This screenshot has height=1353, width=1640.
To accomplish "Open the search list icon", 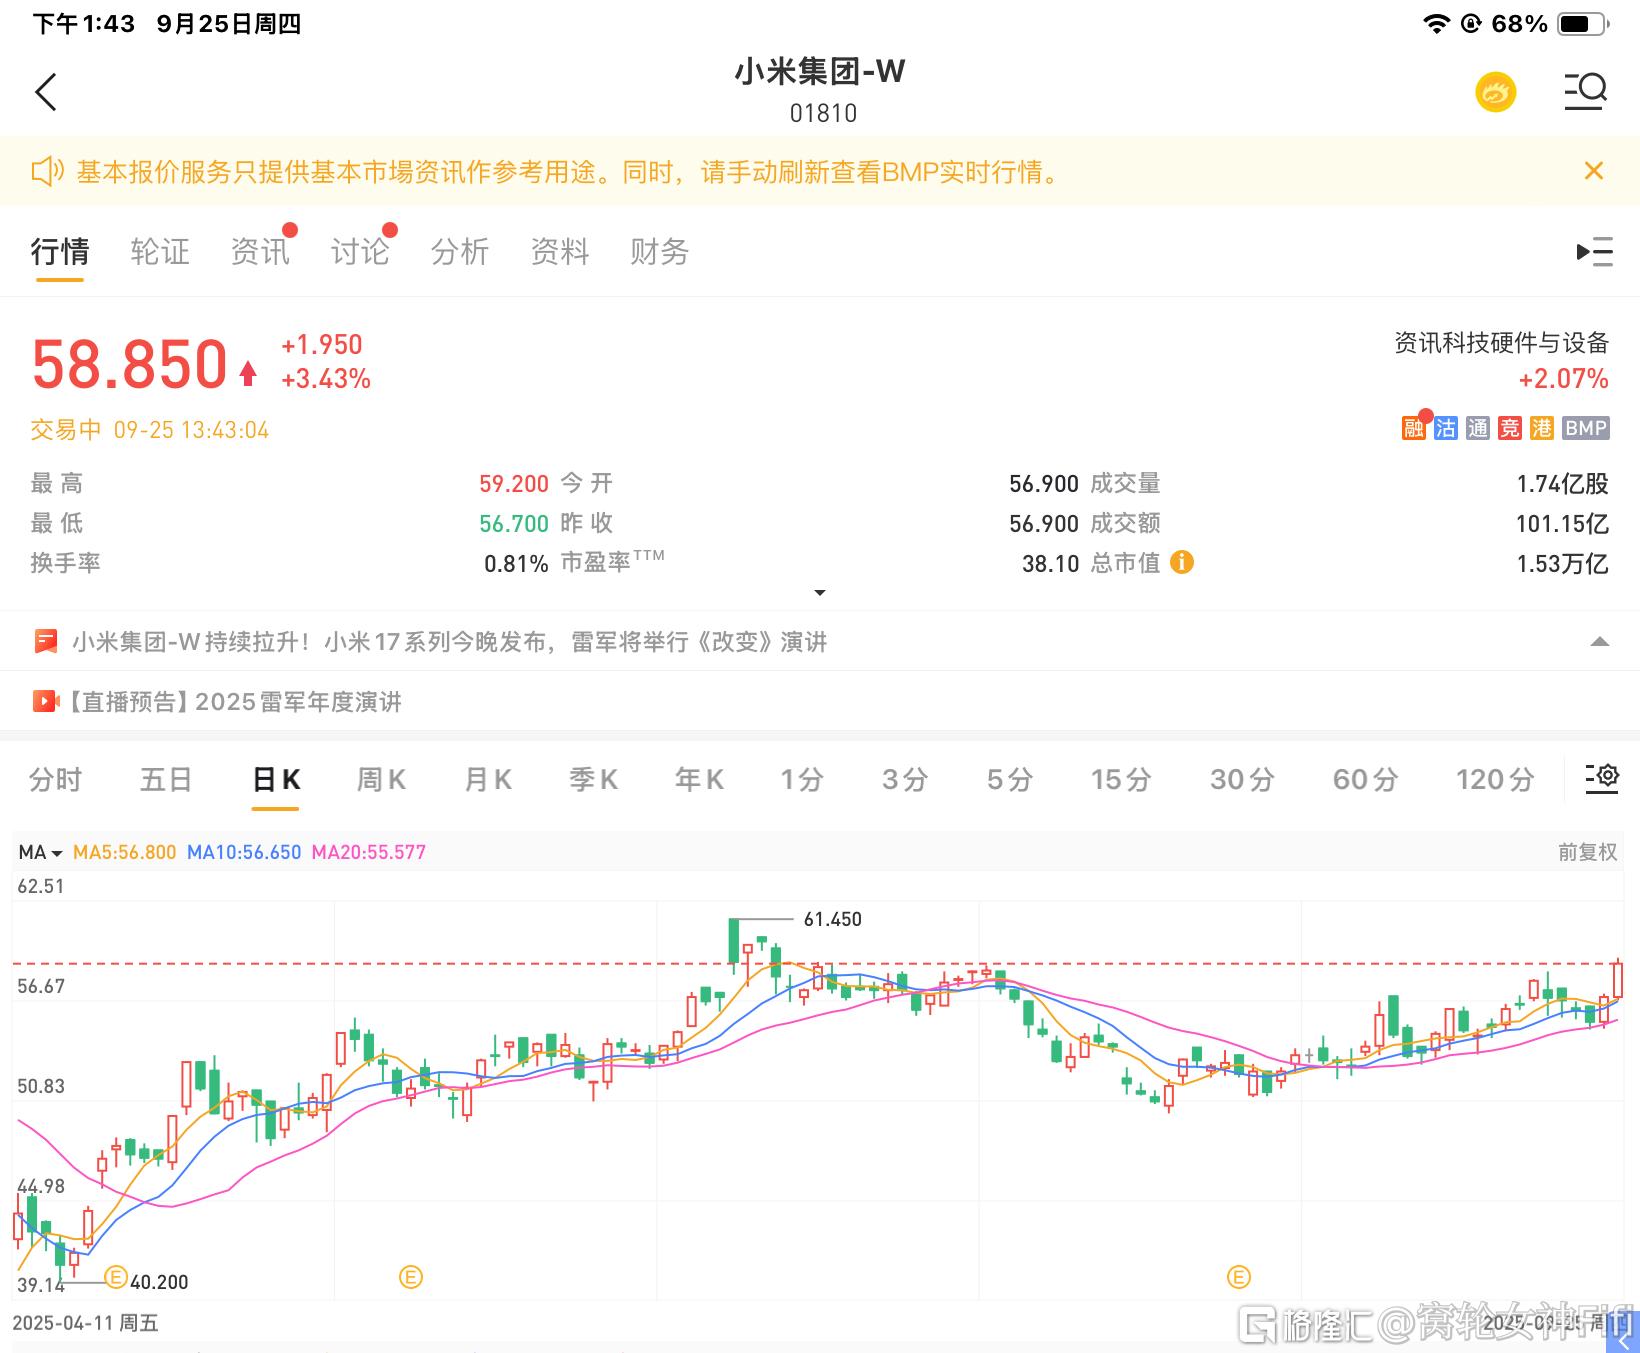I will coord(1585,91).
